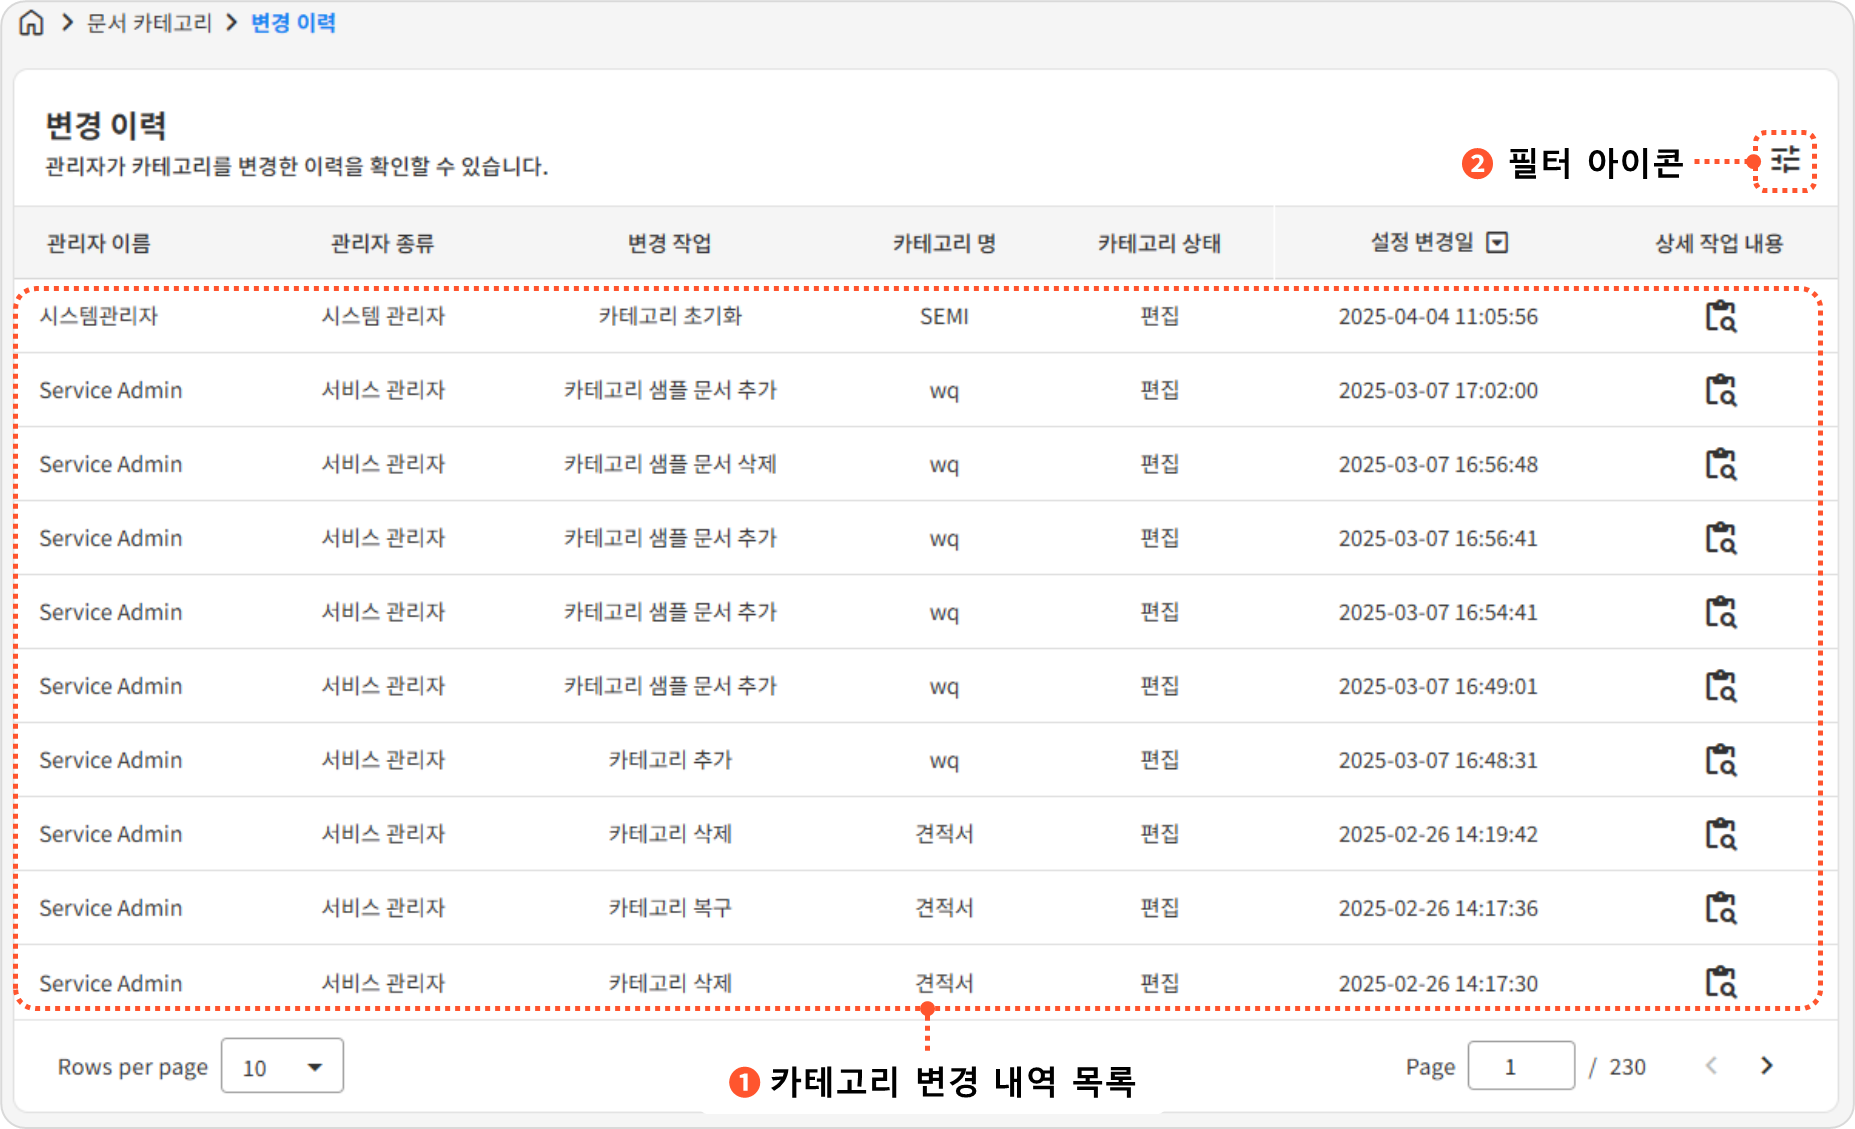Viewport: 1855px width, 1129px height.
Task: Click the 카테고리 상태 column header
Action: click(x=1159, y=243)
